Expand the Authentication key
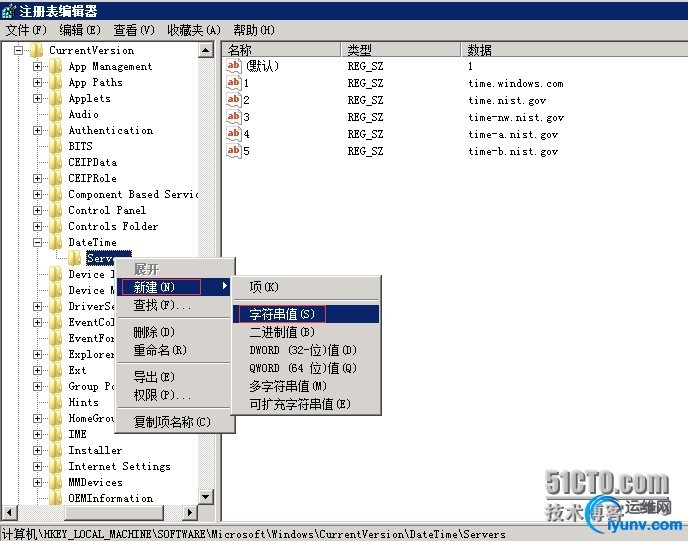 tap(38, 130)
